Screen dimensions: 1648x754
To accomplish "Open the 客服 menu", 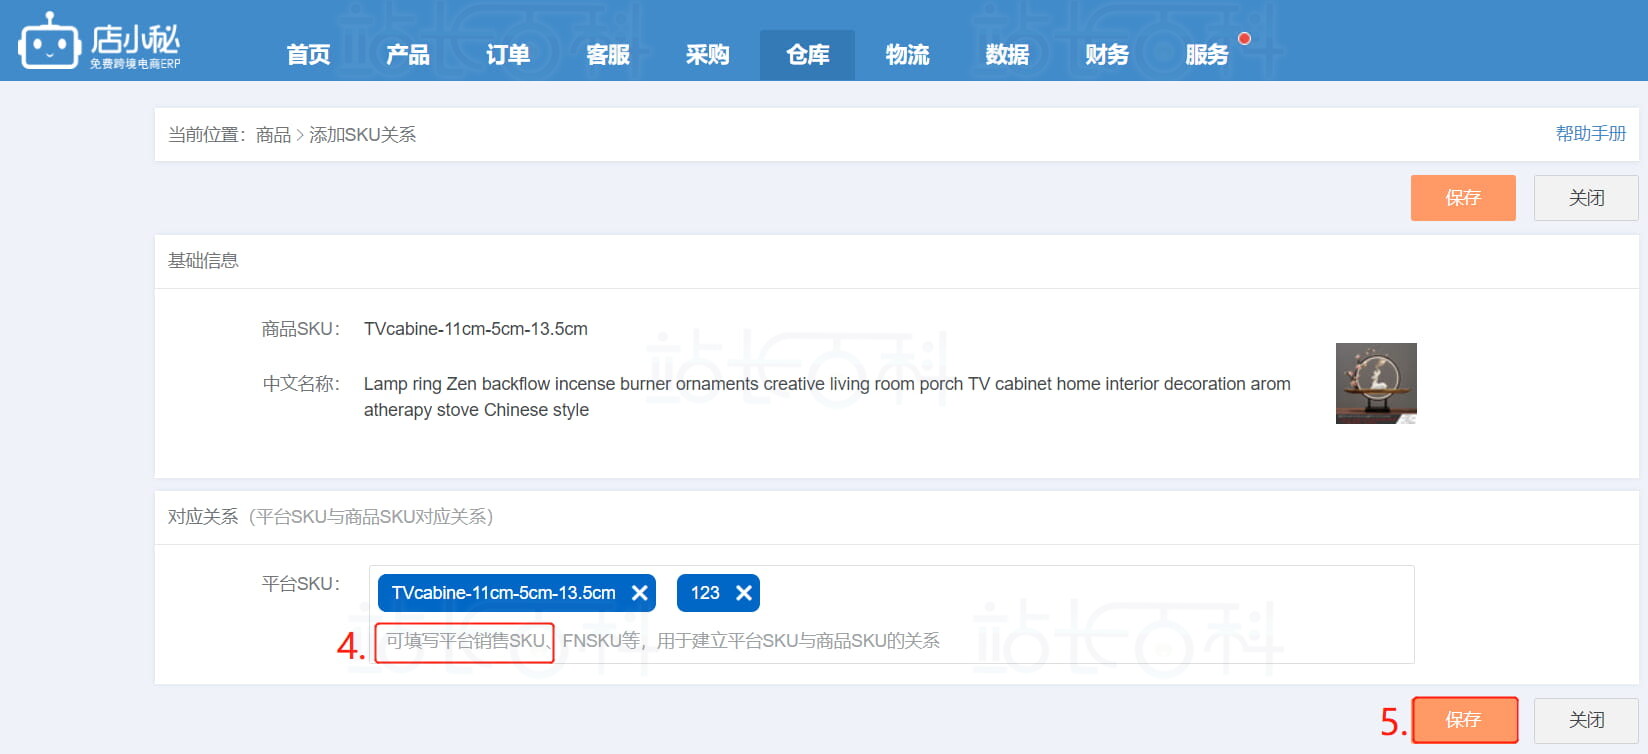I will 608,55.
